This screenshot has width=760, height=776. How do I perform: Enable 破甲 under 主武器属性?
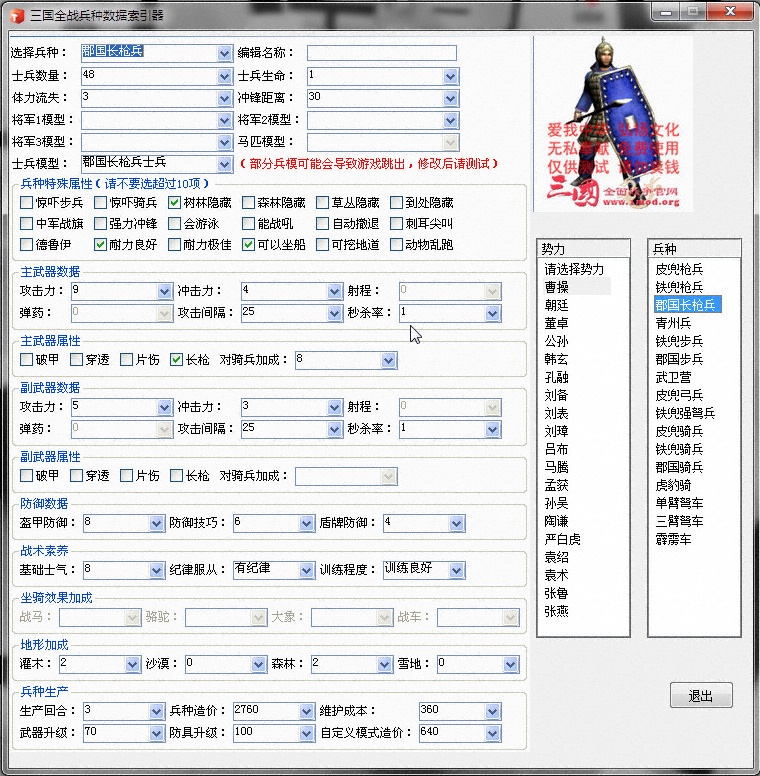pyautogui.click(x=27, y=360)
